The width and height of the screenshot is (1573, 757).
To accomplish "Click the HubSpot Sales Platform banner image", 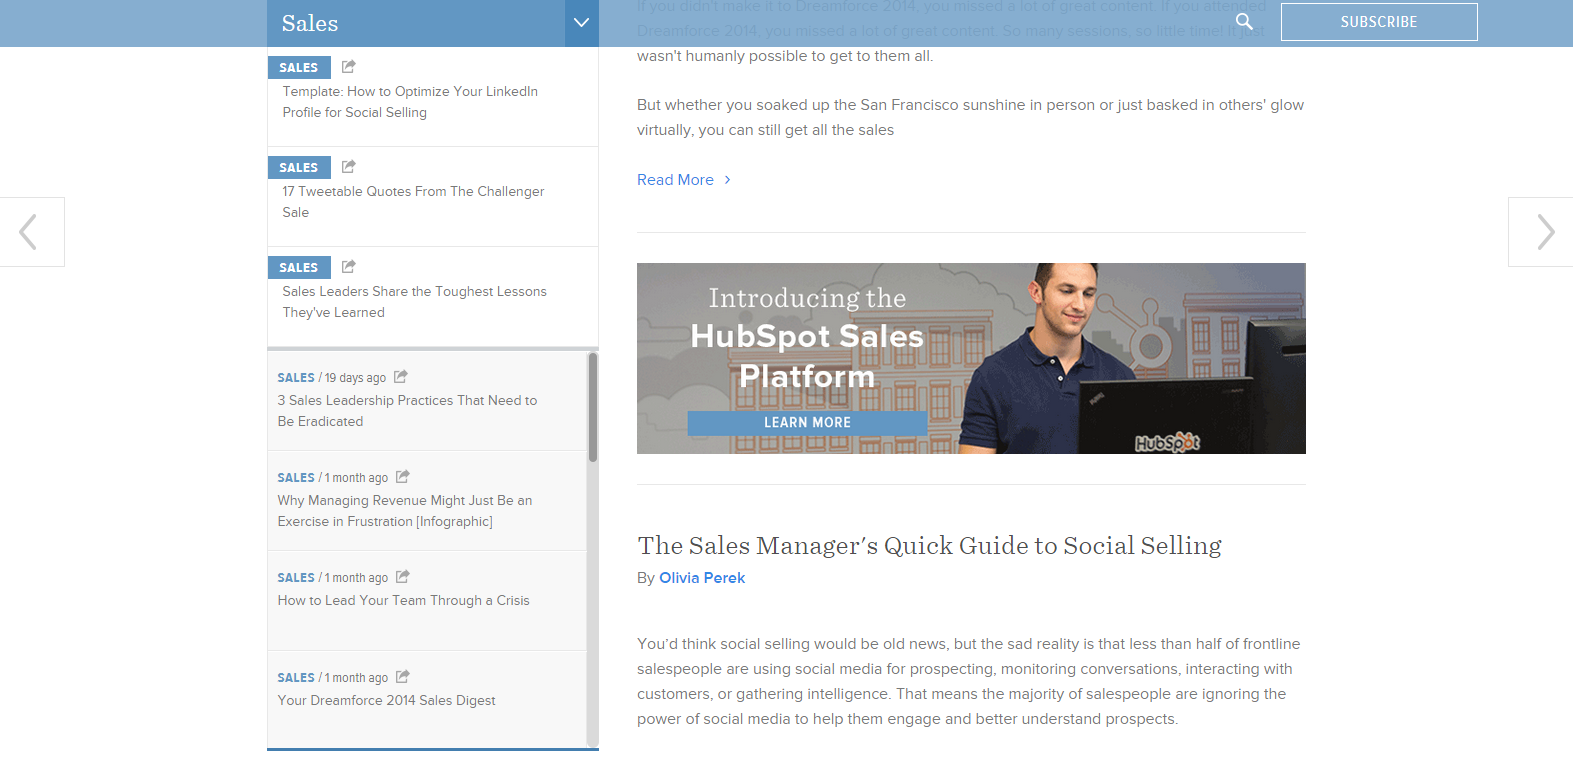I will (971, 358).
